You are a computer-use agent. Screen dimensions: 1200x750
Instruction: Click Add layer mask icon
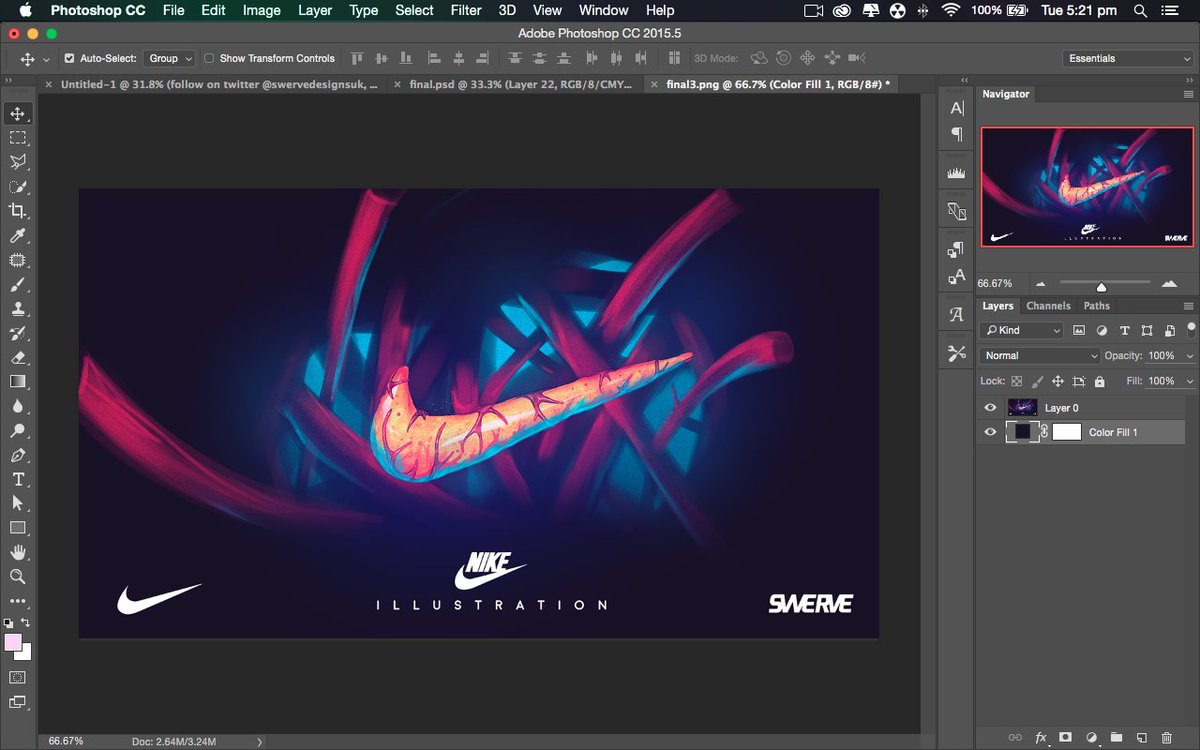pos(1066,737)
